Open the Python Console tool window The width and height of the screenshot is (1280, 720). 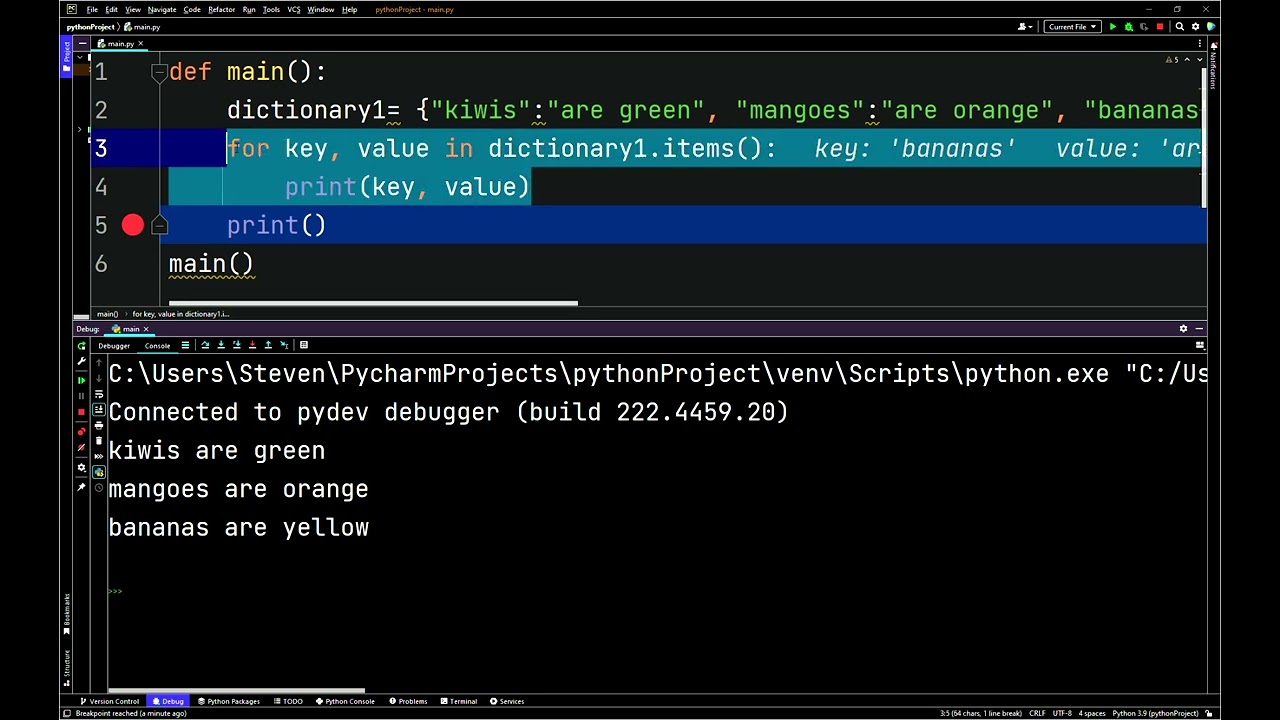345,701
